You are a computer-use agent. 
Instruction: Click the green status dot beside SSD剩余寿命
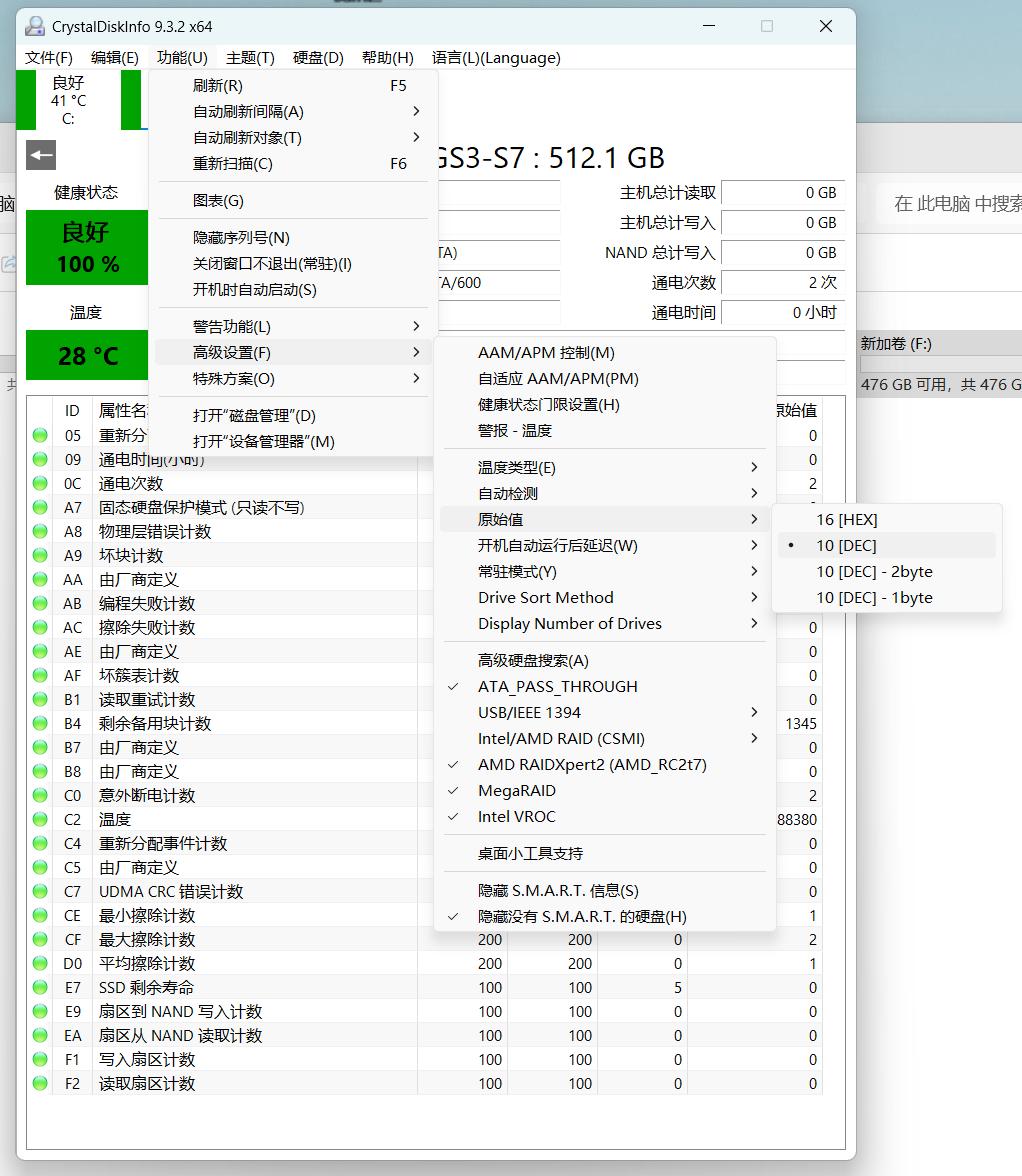click(39, 987)
